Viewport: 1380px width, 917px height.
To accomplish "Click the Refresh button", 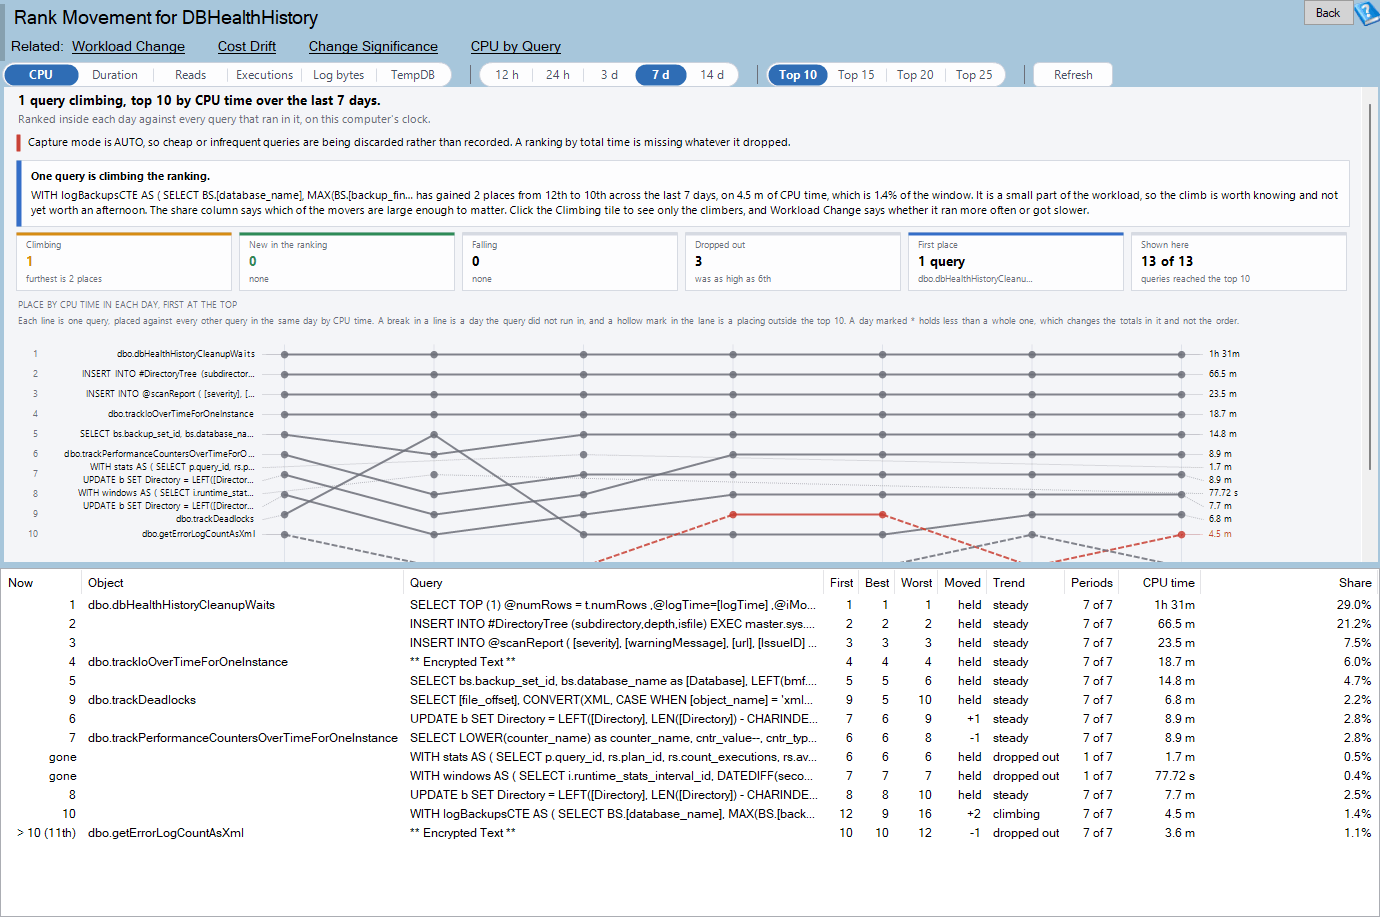I will click(1073, 75).
